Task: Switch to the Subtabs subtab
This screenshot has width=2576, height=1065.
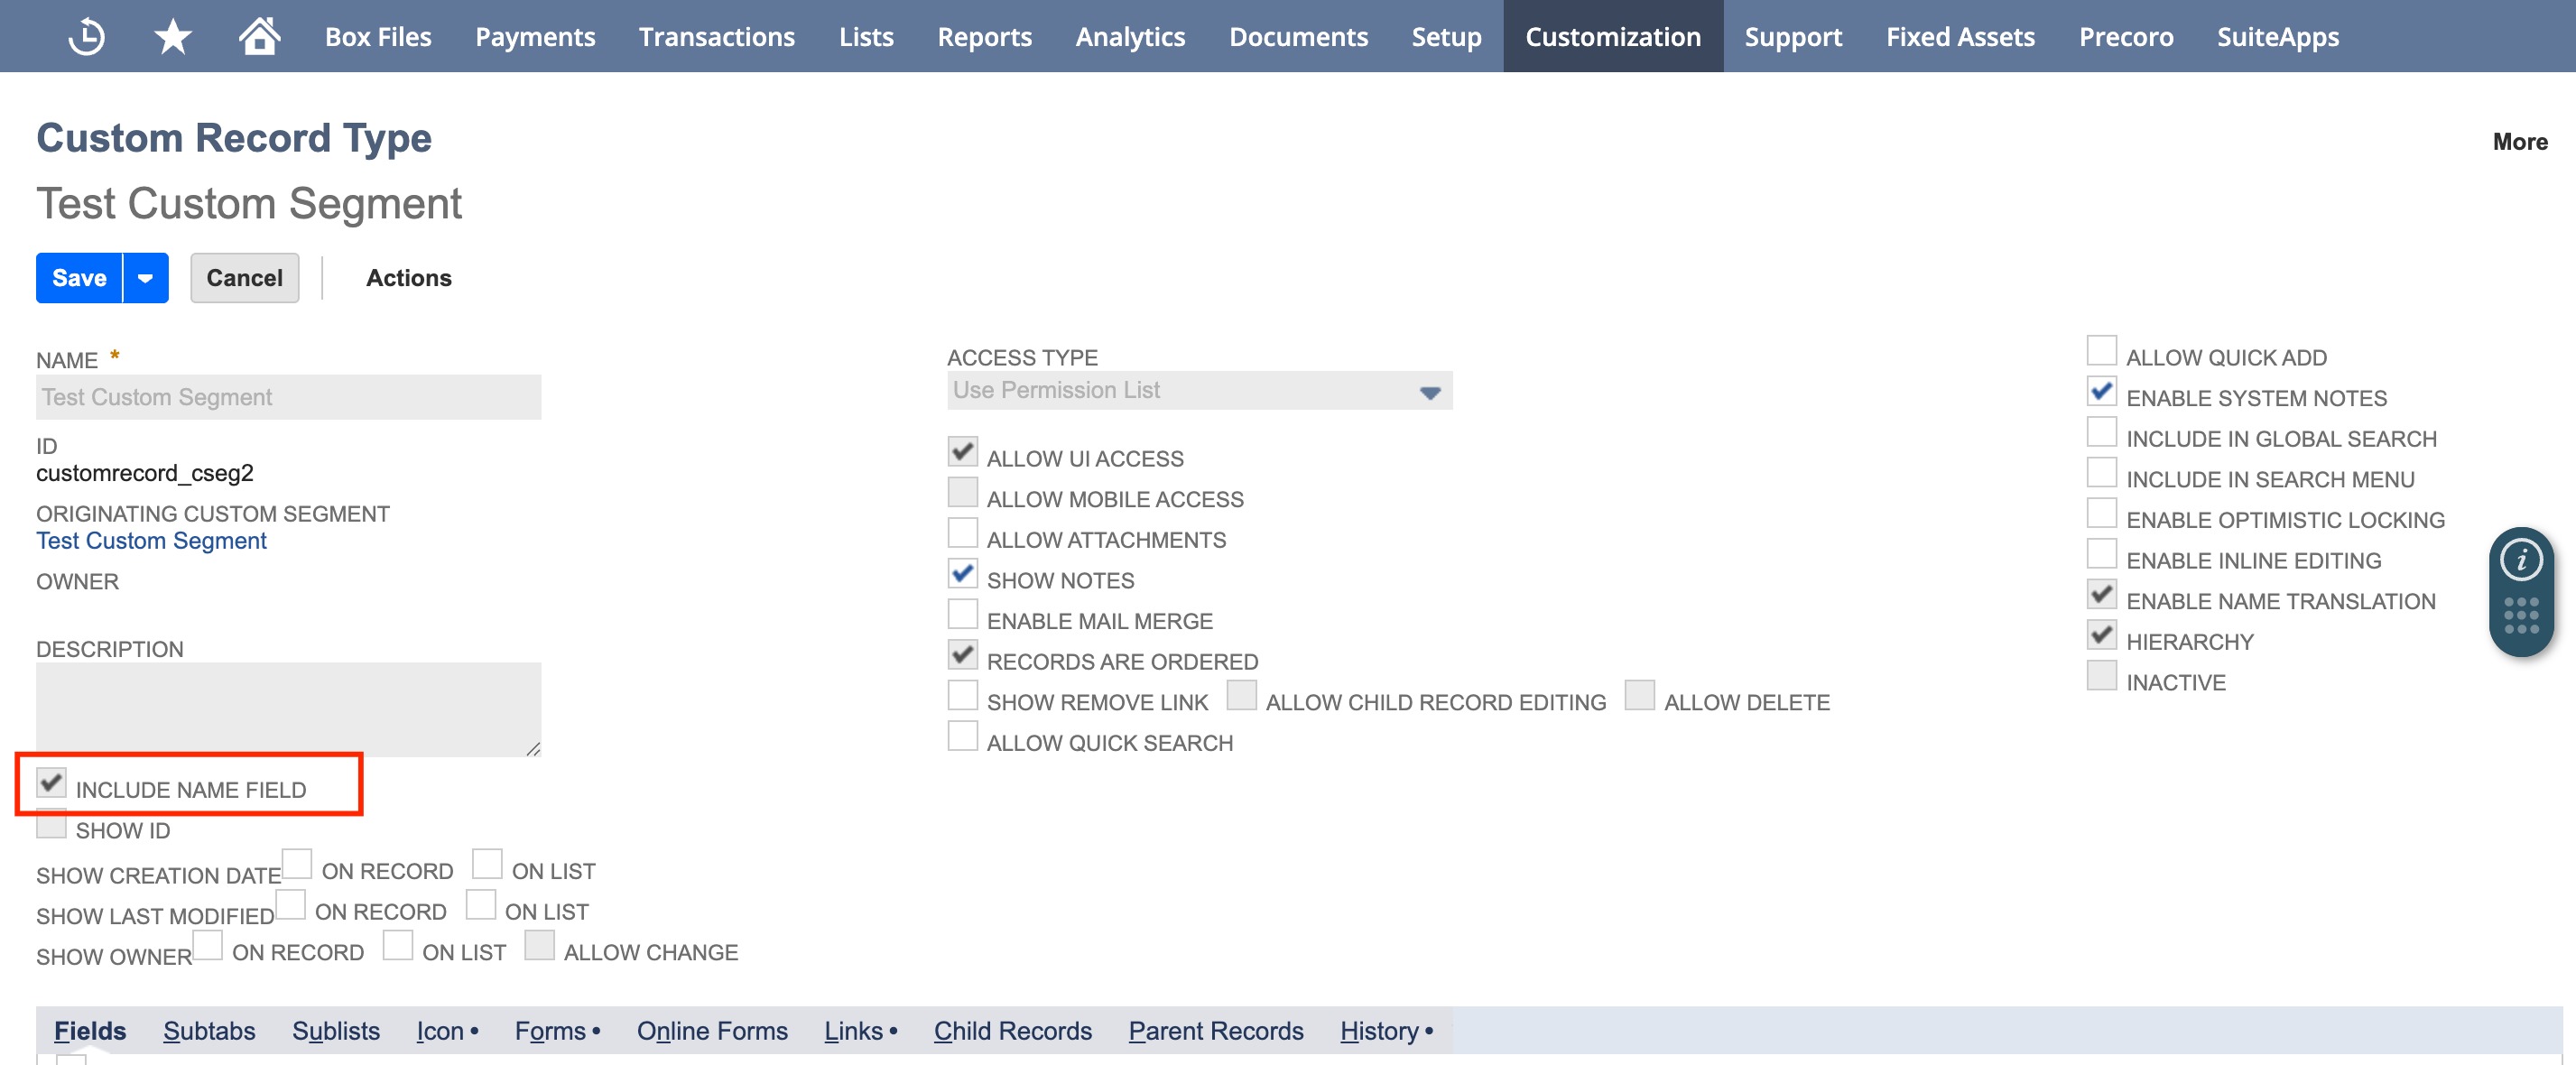Action: coord(209,1031)
